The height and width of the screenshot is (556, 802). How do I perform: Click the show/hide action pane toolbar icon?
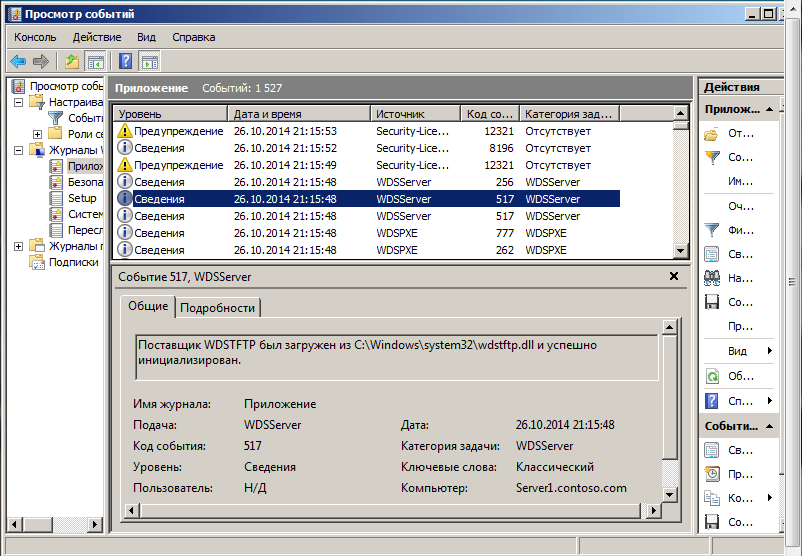(149, 62)
